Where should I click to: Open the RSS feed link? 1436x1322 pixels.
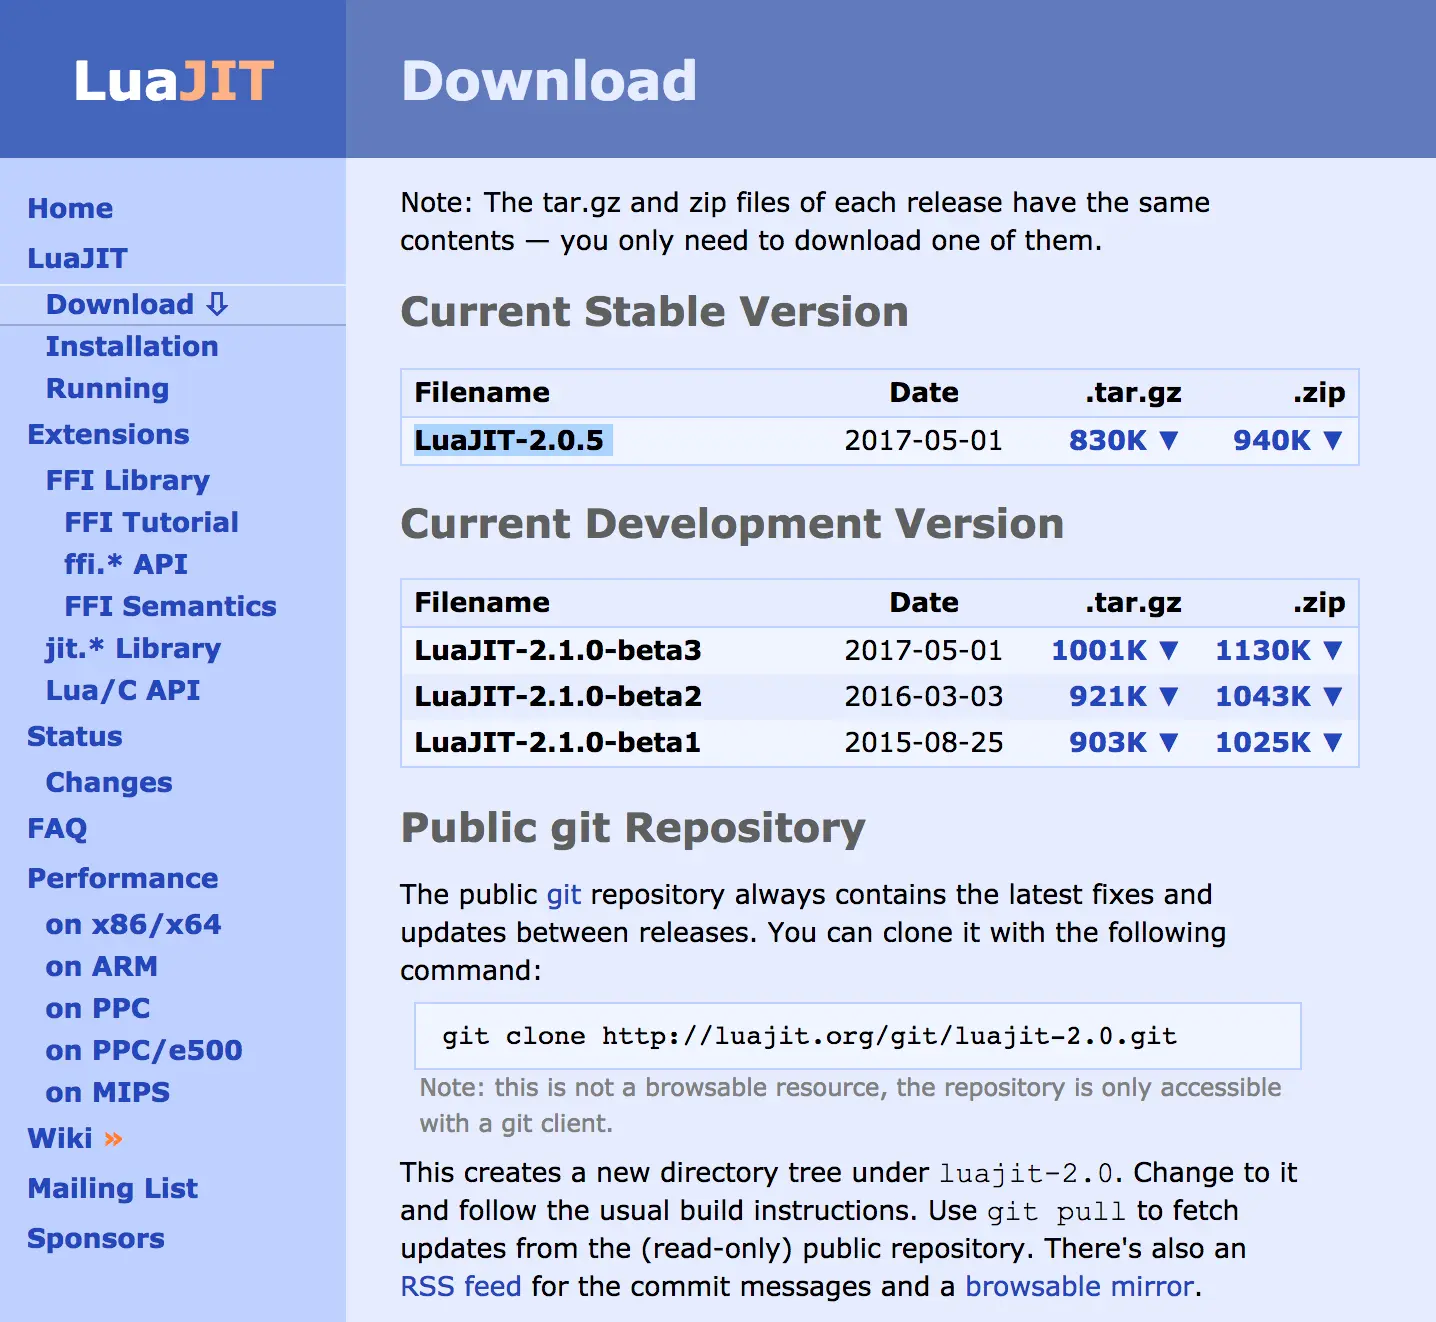[x=461, y=1286]
